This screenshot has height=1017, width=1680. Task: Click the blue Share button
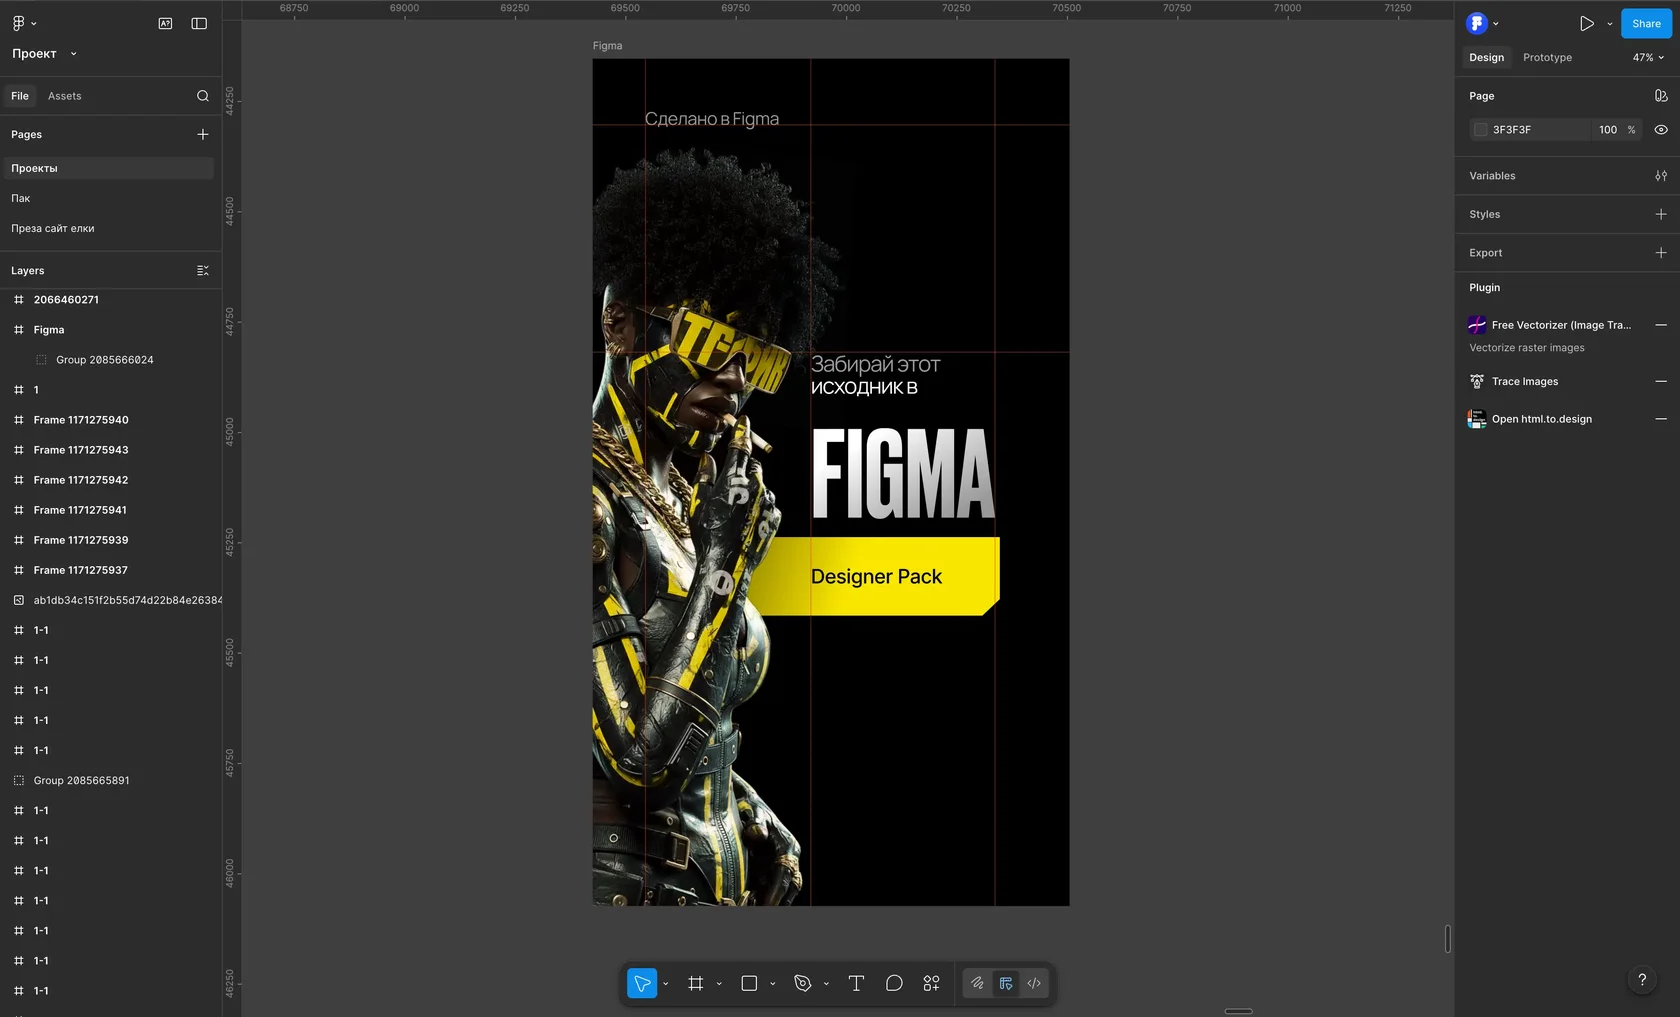pyautogui.click(x=1645, y=24)
